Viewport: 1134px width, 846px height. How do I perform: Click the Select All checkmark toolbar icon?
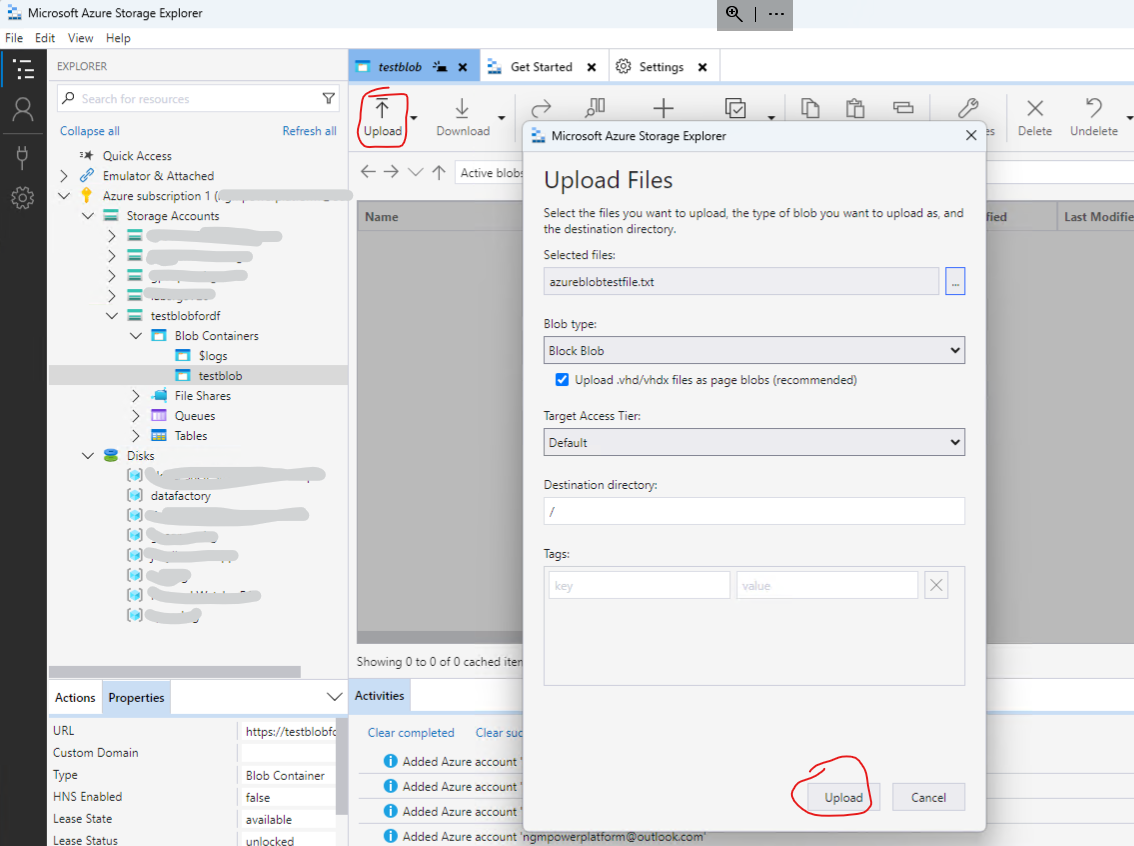point(736,108)
